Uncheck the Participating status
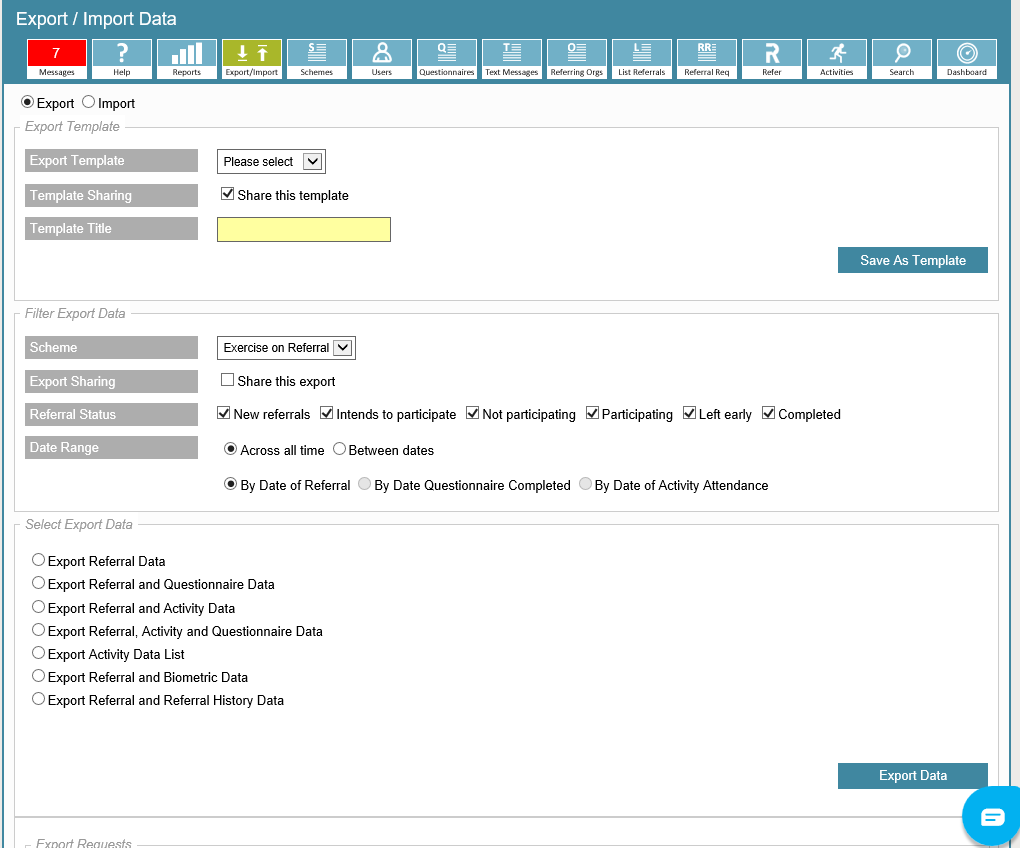The width and height of the screenshot is (1020, 848). [593, 413]
